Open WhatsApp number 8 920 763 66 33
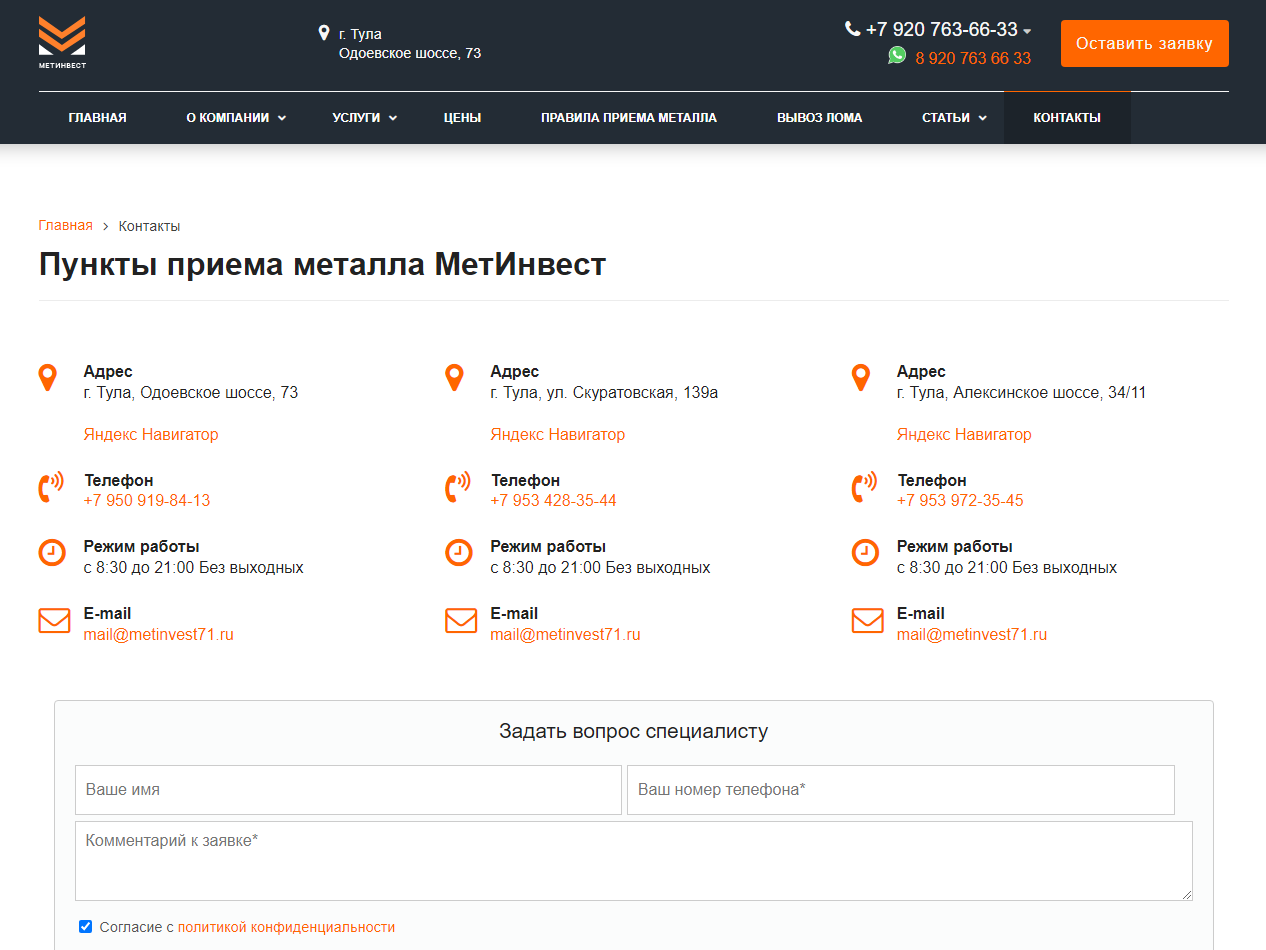Screen dimensions: 1266x950 pyautogui.click(x=973, y=58)
